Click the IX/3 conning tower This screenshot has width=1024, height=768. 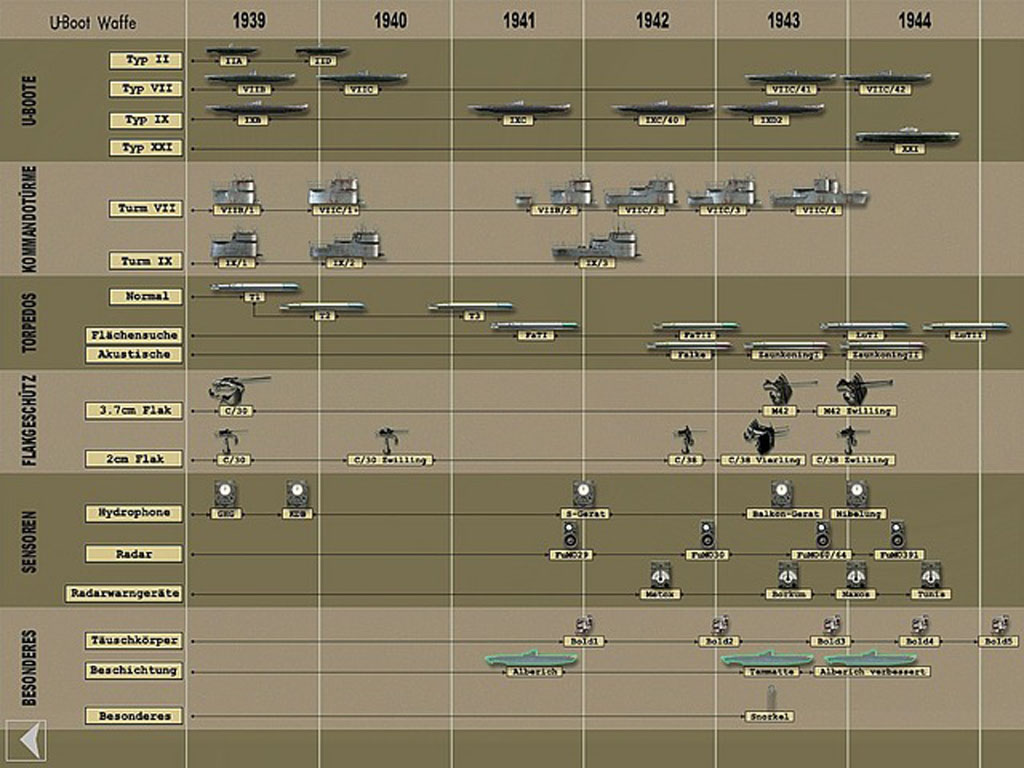pos(597,246)
